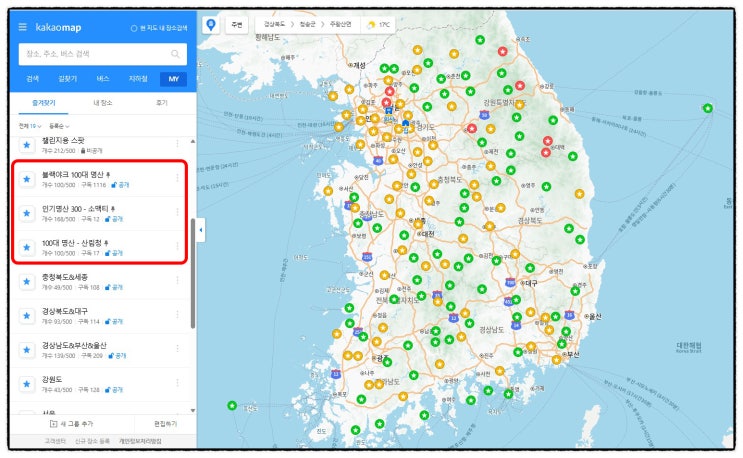The width and height of the screenshot is (743, 458).
Task: Switch to the 지하철 menu tab
Action: (138, 79)
